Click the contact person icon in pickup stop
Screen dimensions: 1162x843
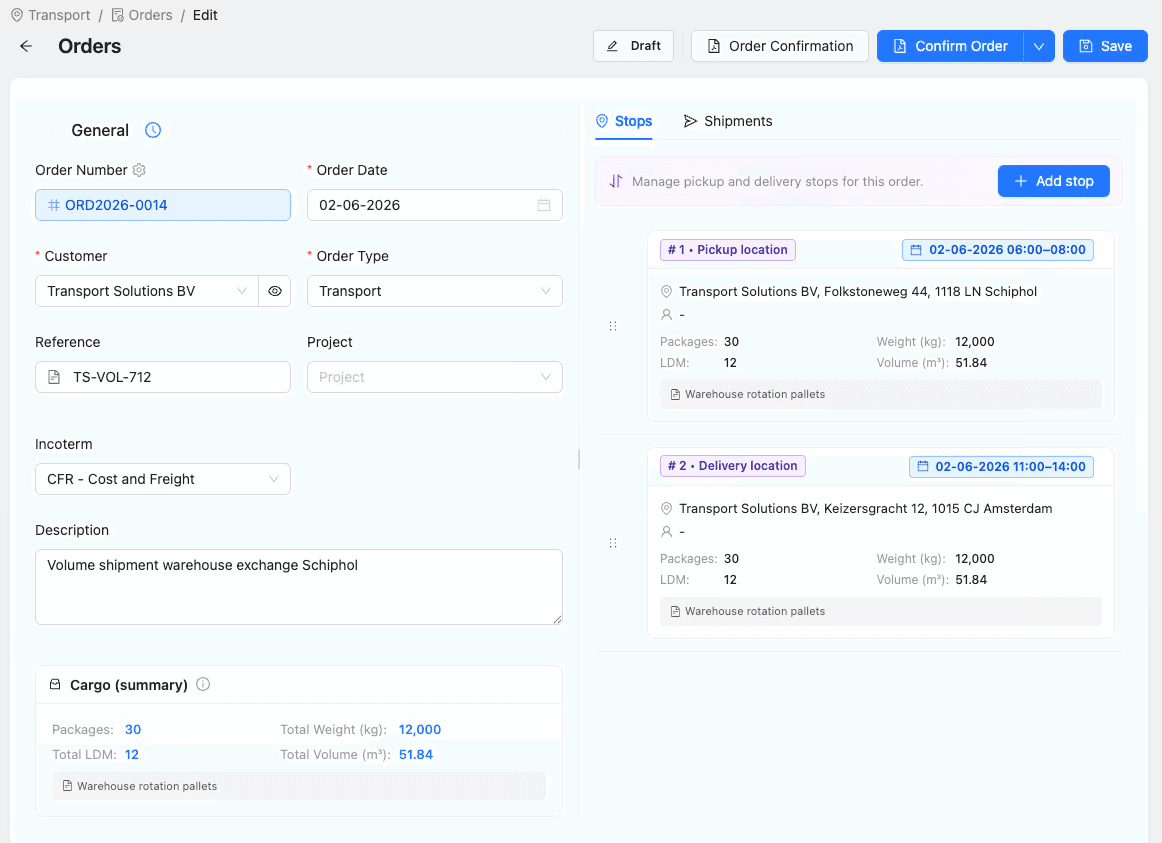tap(666, 315)
